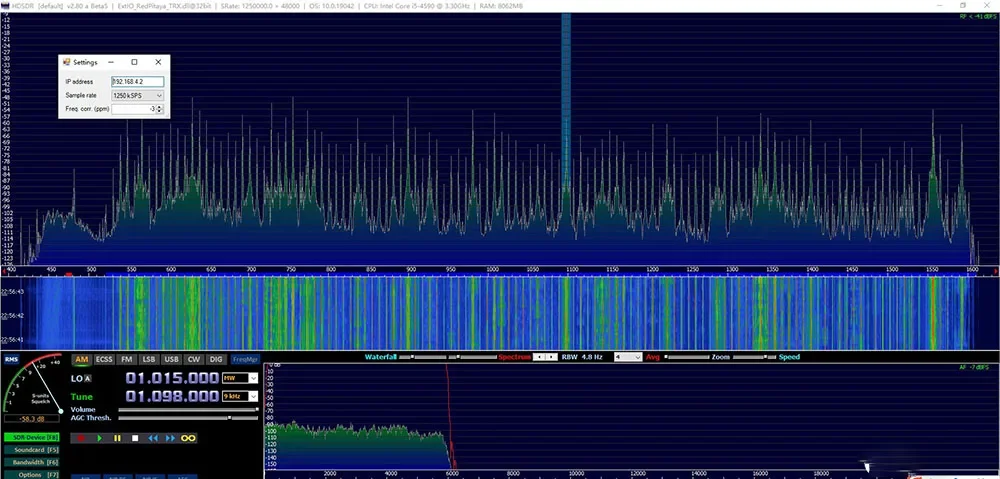Close the Settings window
The height and width of the screenshot is (479, 1000).
pyautogui.click(x=158, y=62)
